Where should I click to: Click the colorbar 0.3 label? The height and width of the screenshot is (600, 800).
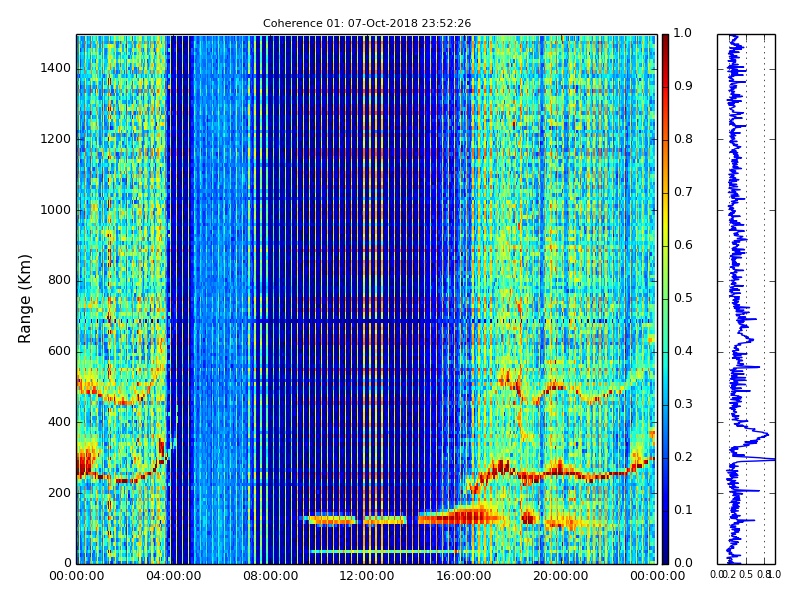point(683,404)
